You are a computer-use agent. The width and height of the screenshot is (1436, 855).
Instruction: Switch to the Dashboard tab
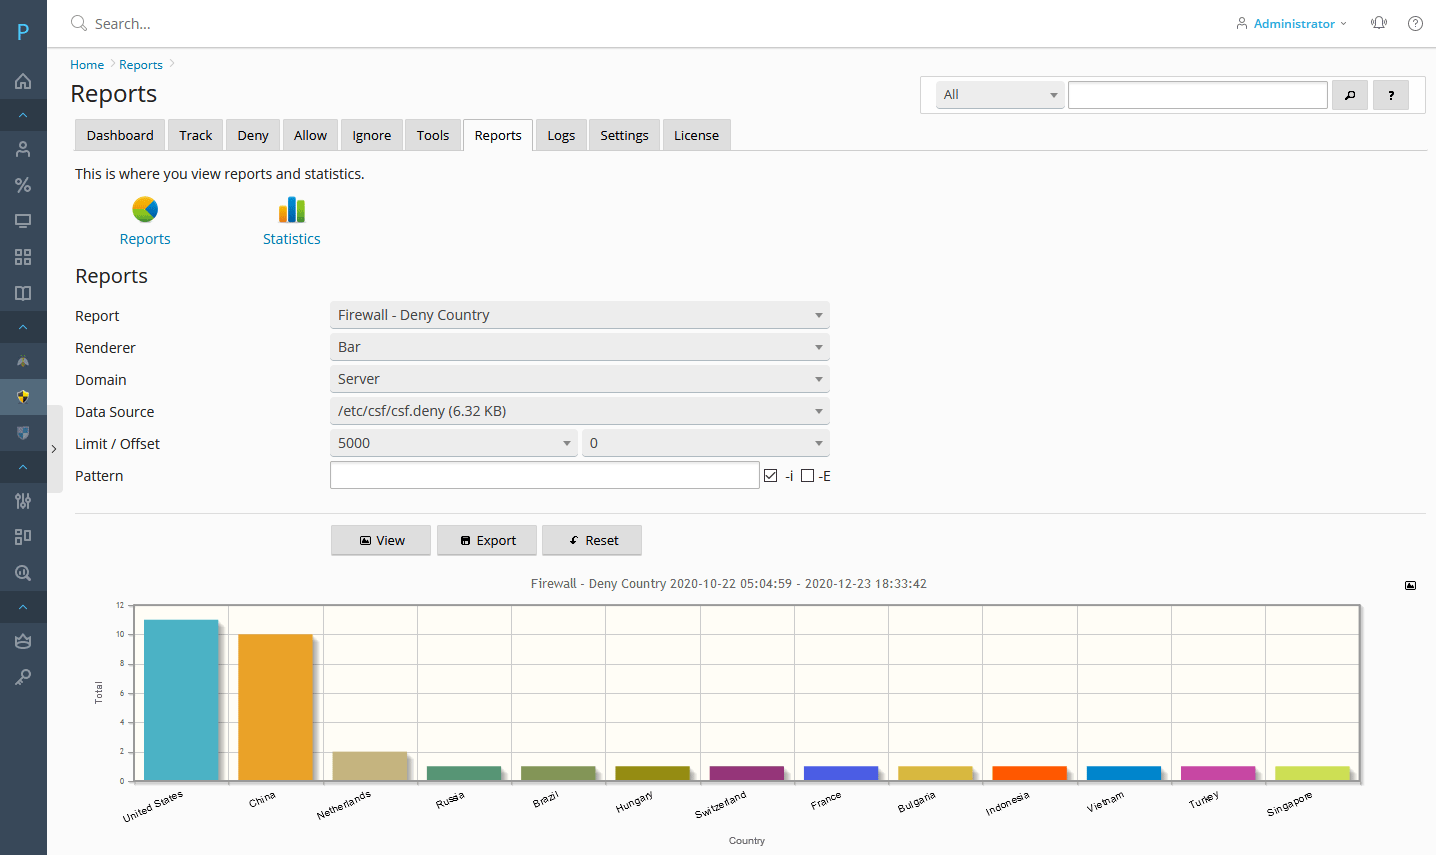pyautogui.click(x=120, y=135)
